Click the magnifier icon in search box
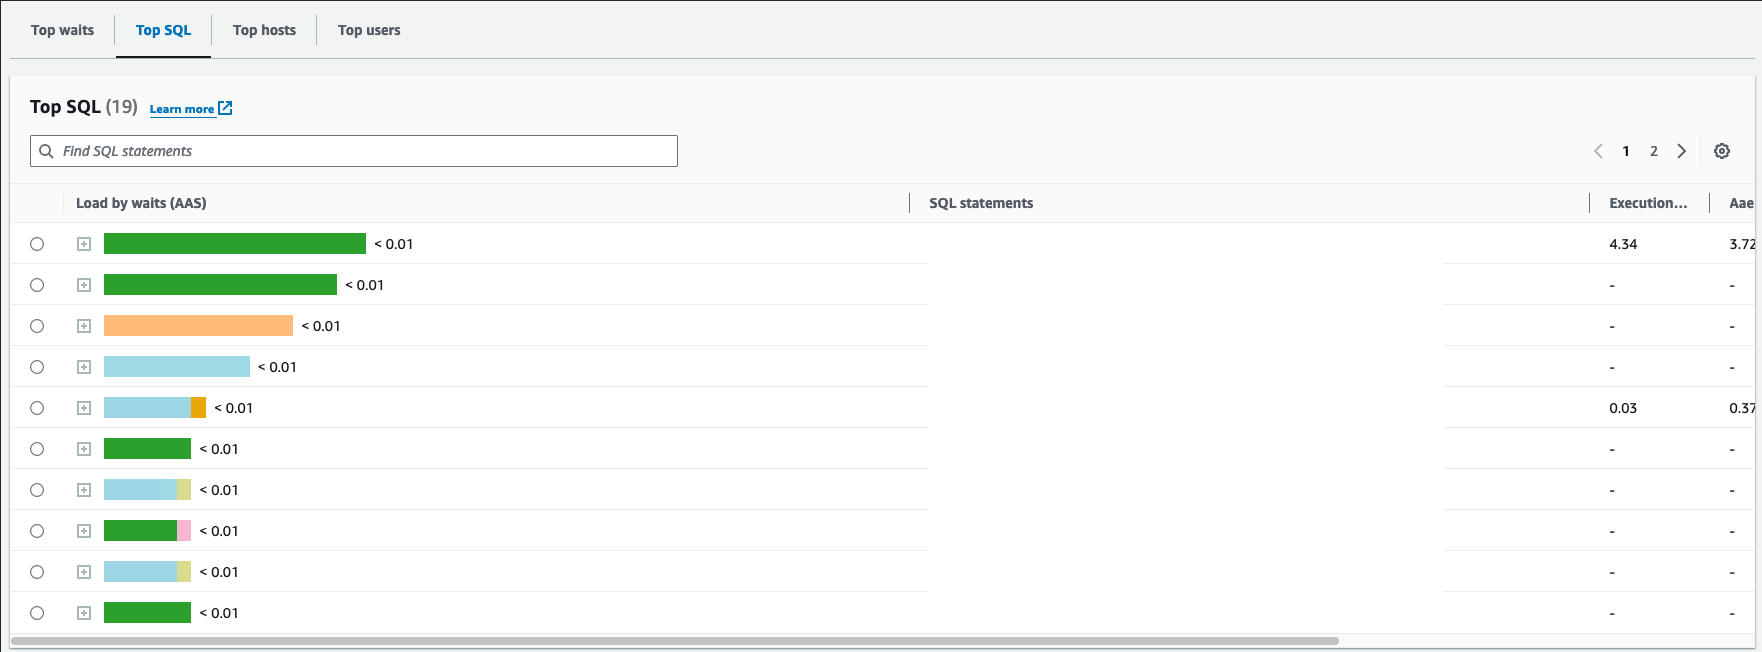Image resolution: width=1762 pixels, height=652 pixels. 46,151
